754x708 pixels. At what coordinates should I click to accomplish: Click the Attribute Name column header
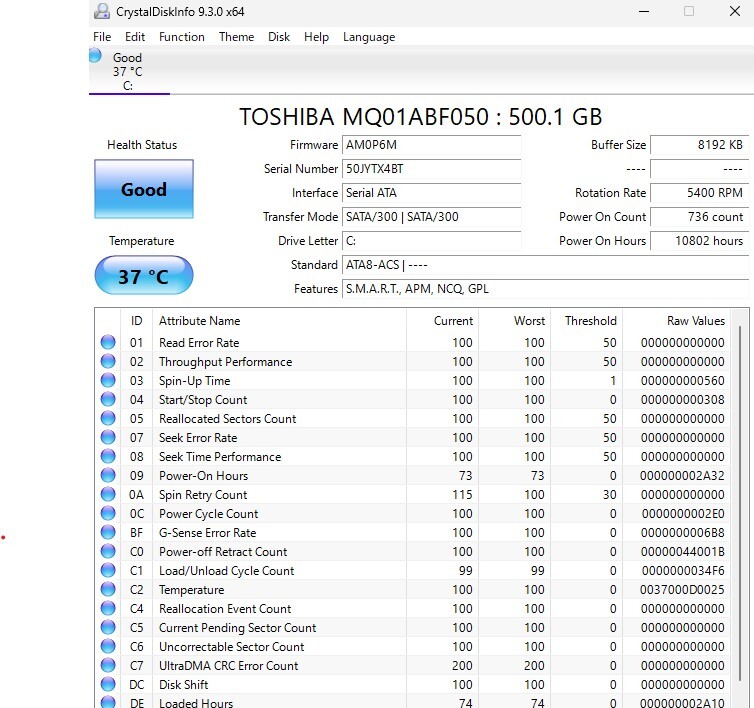point(200,321)
